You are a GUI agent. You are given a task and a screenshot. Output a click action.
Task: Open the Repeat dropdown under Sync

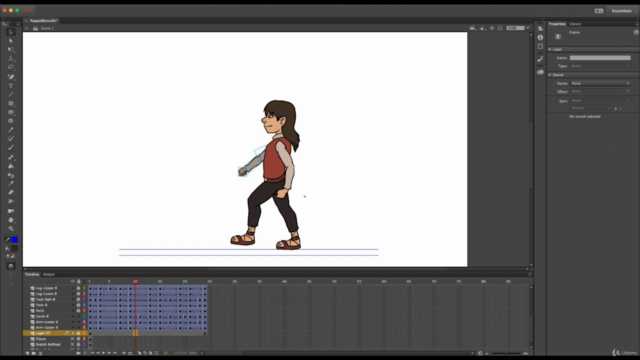pos(590,108)
